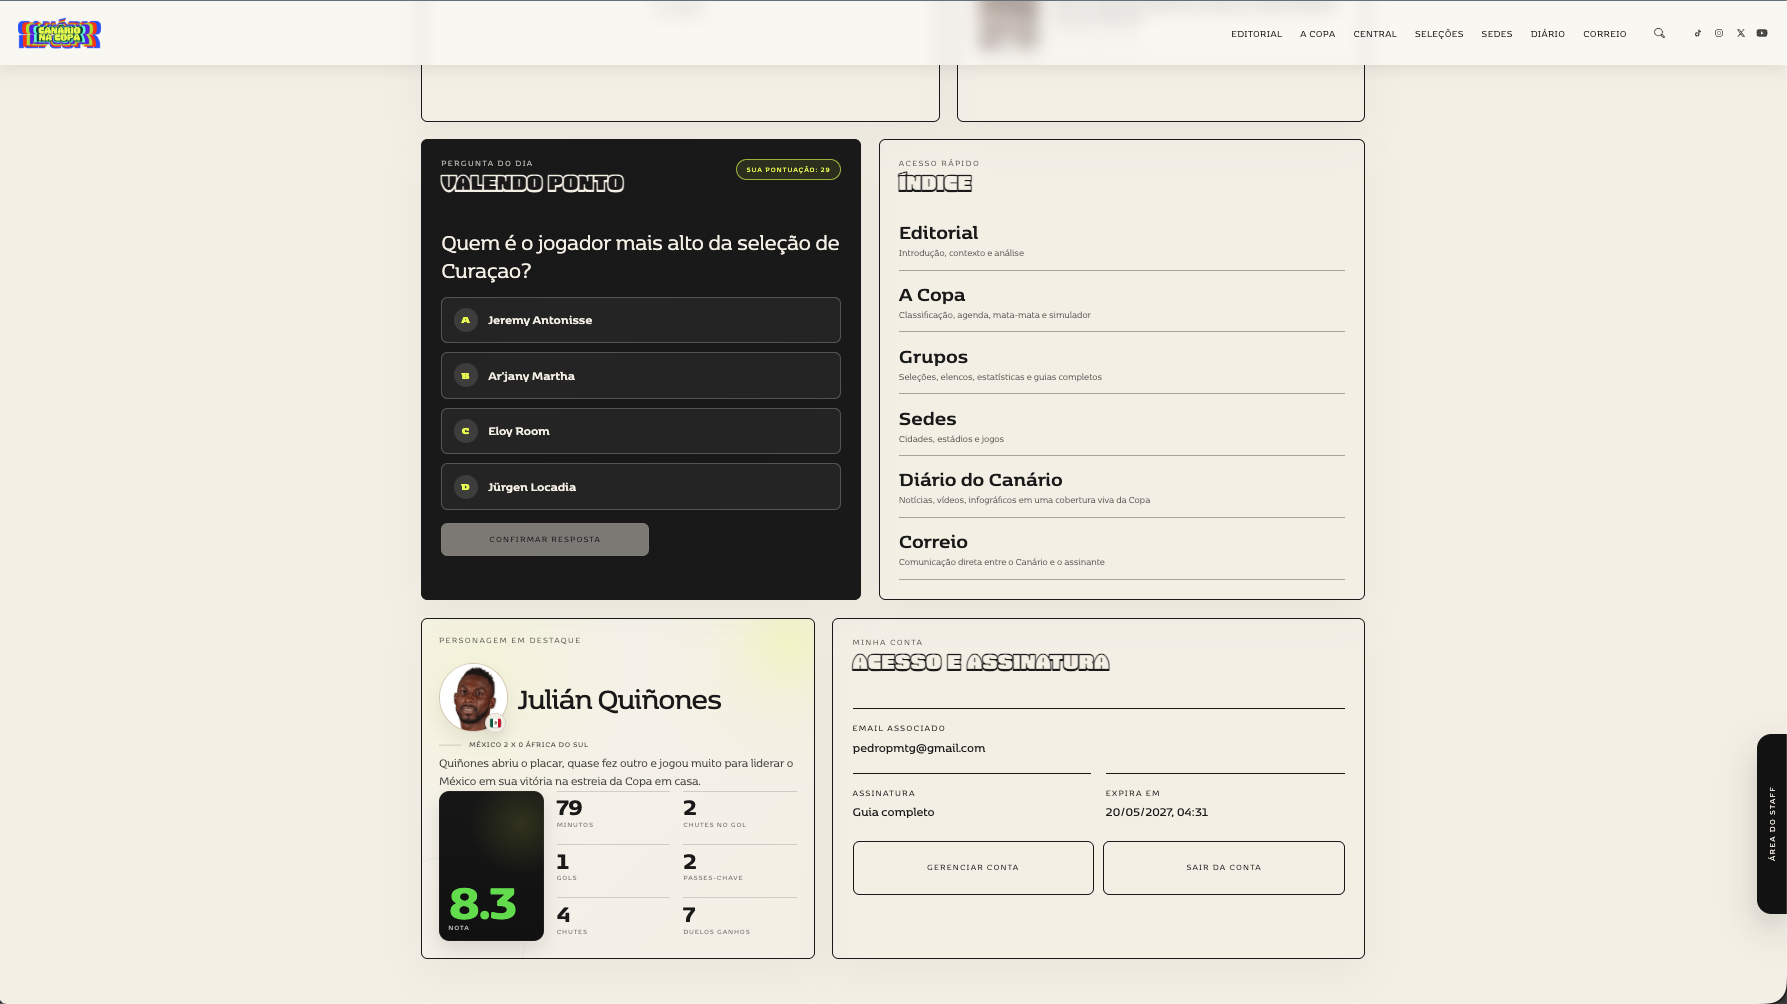Click the Gerenciar Conta button
The width and height of the screenshot is (1787, 1004).
tap(973, 868)
